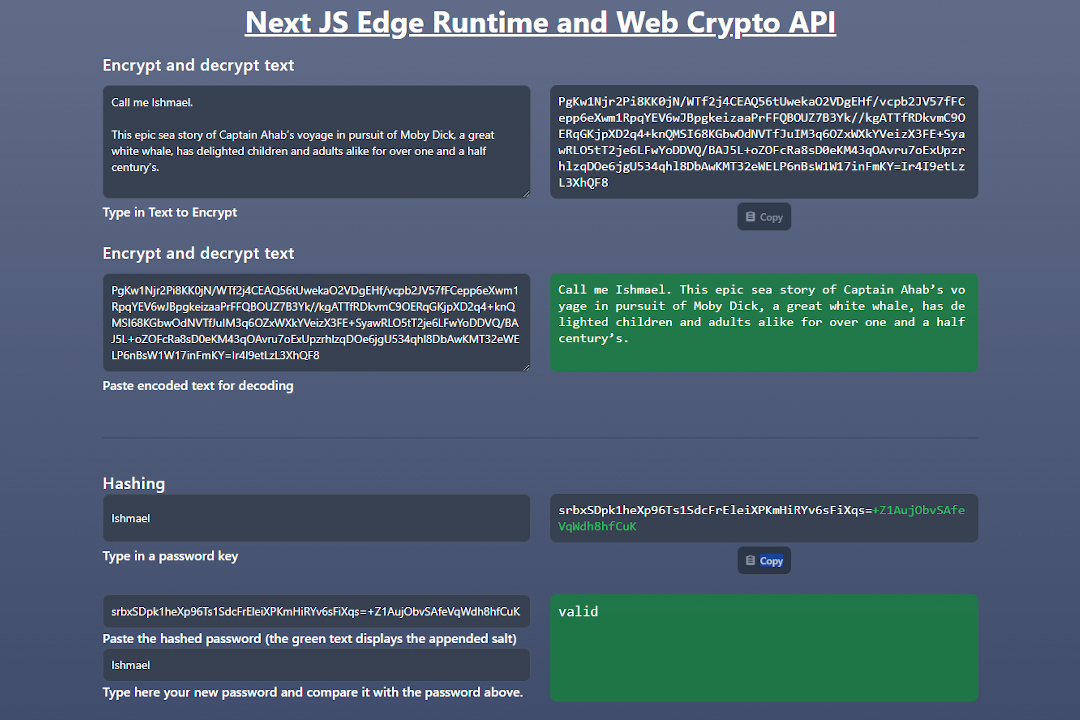Click the Type in a password key label
This screenshot has height=720, width=1080.
coord(170,556)
